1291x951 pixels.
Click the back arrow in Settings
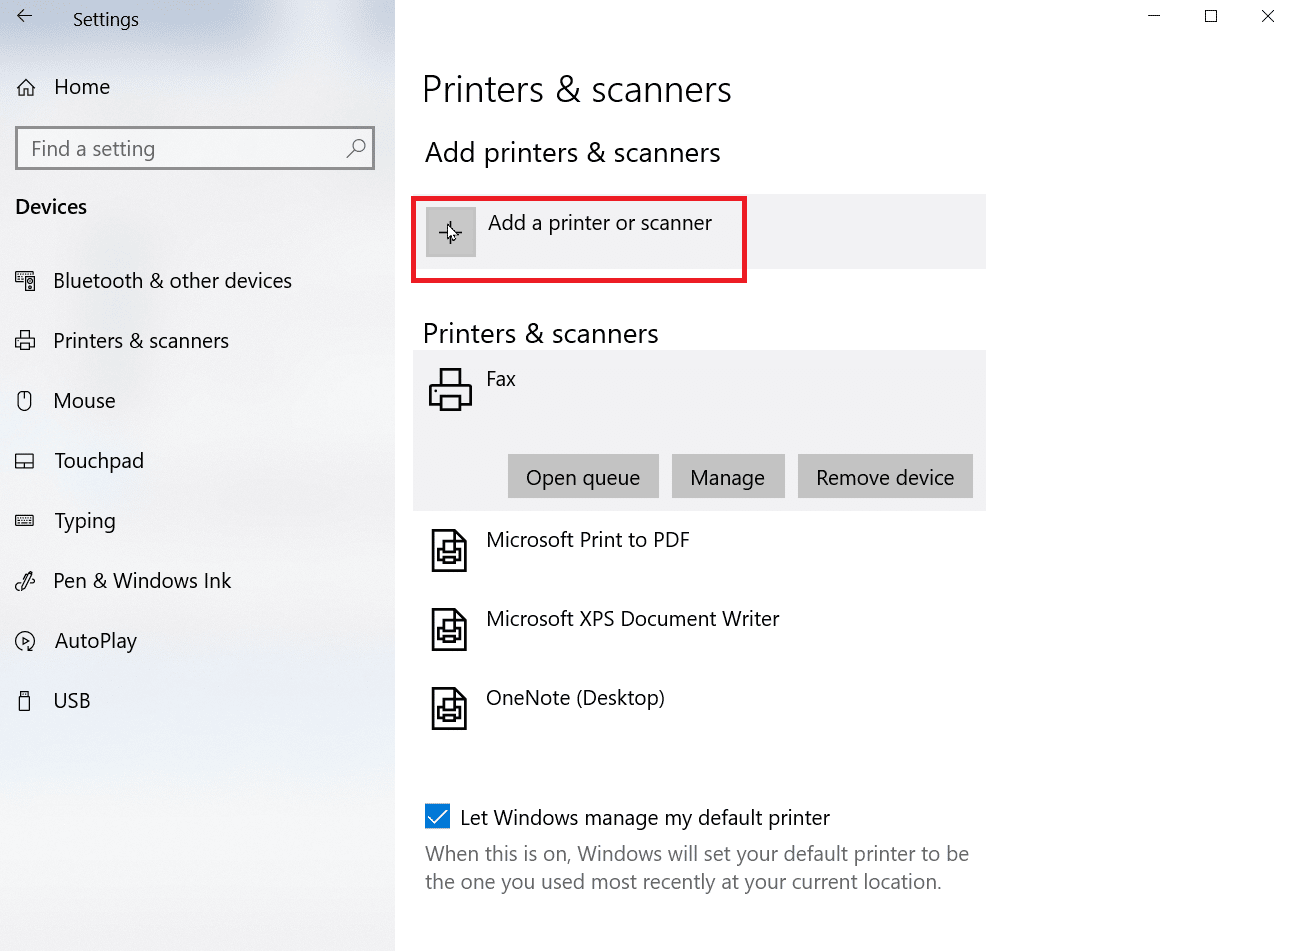click(x=25, y=16)
